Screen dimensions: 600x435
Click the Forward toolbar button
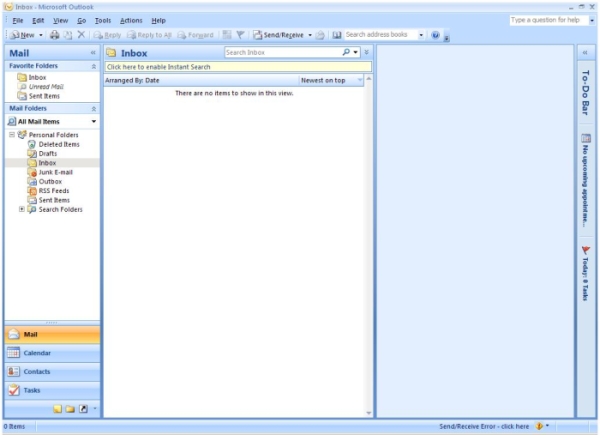(x=195, y=35)
